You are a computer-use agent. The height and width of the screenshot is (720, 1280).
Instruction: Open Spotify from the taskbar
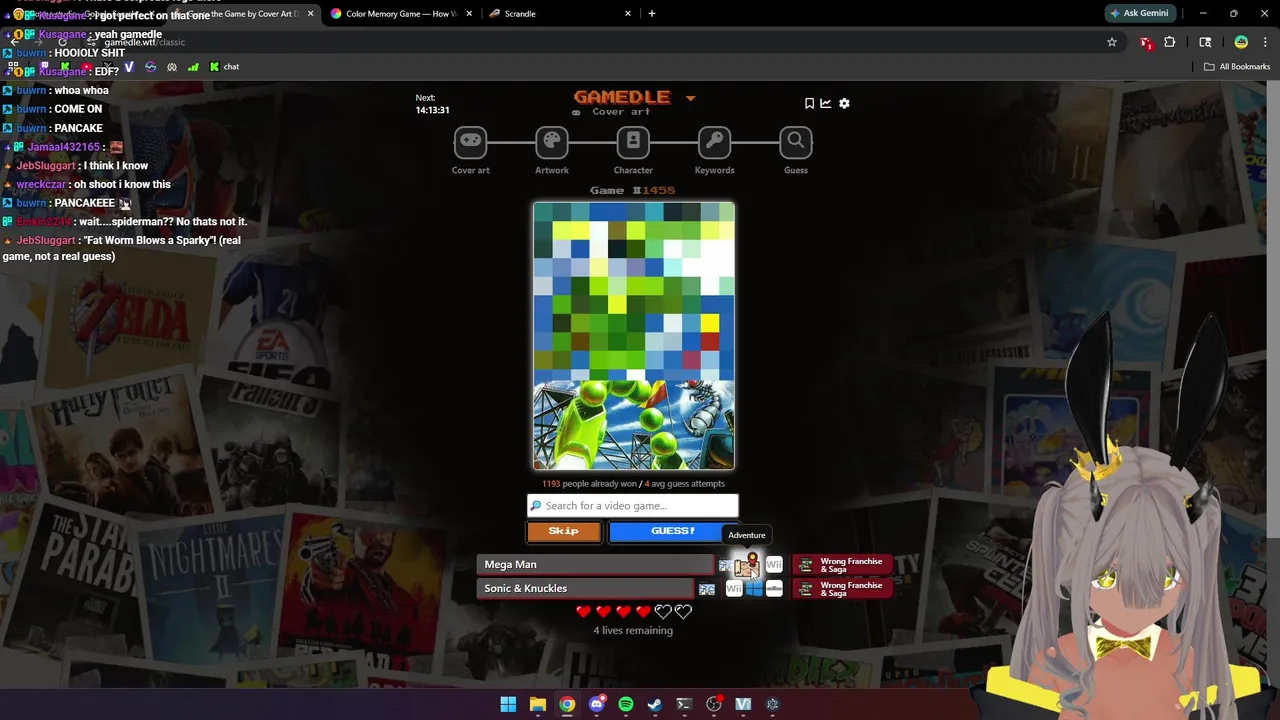point(626,704)
